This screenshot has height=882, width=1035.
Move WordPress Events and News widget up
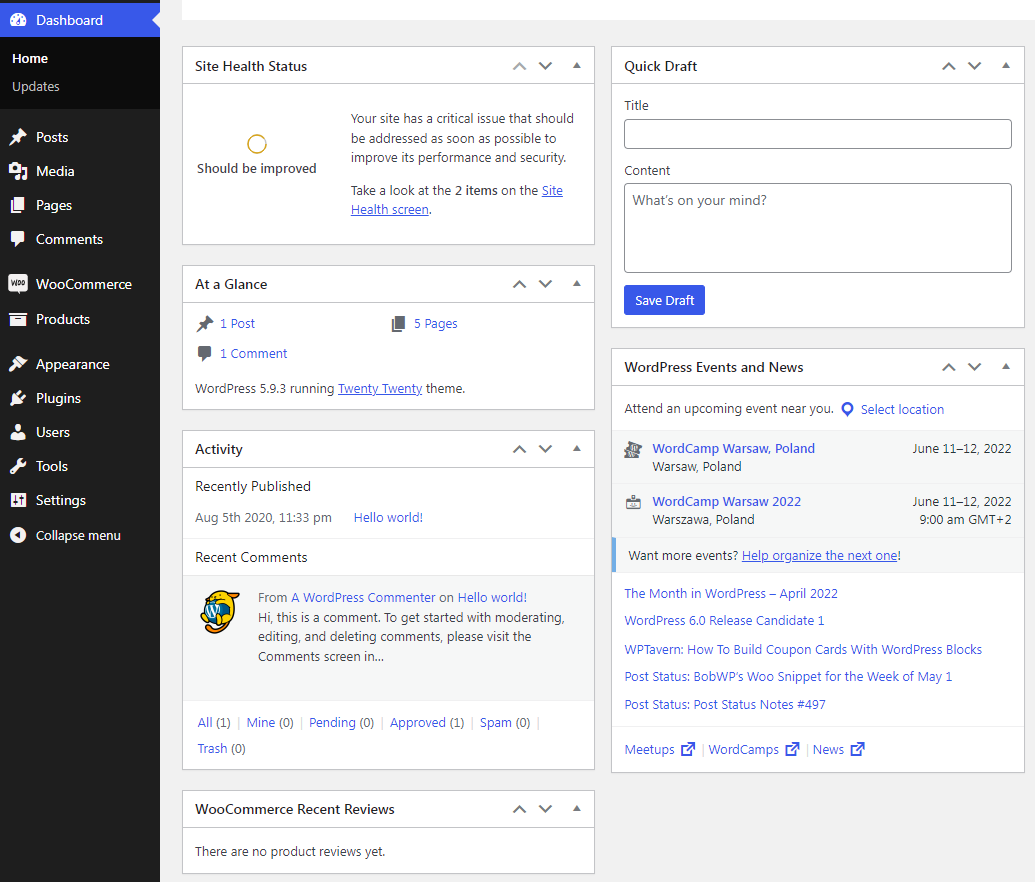949,367
